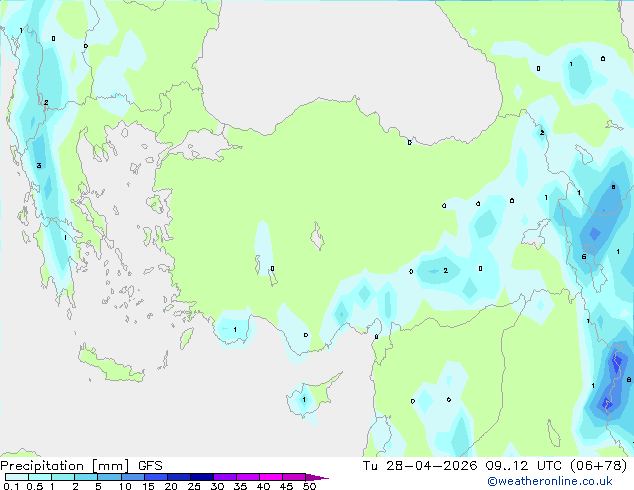
Task: Click the '09..12 UTC' time text
Action: (x=524, y=466)
